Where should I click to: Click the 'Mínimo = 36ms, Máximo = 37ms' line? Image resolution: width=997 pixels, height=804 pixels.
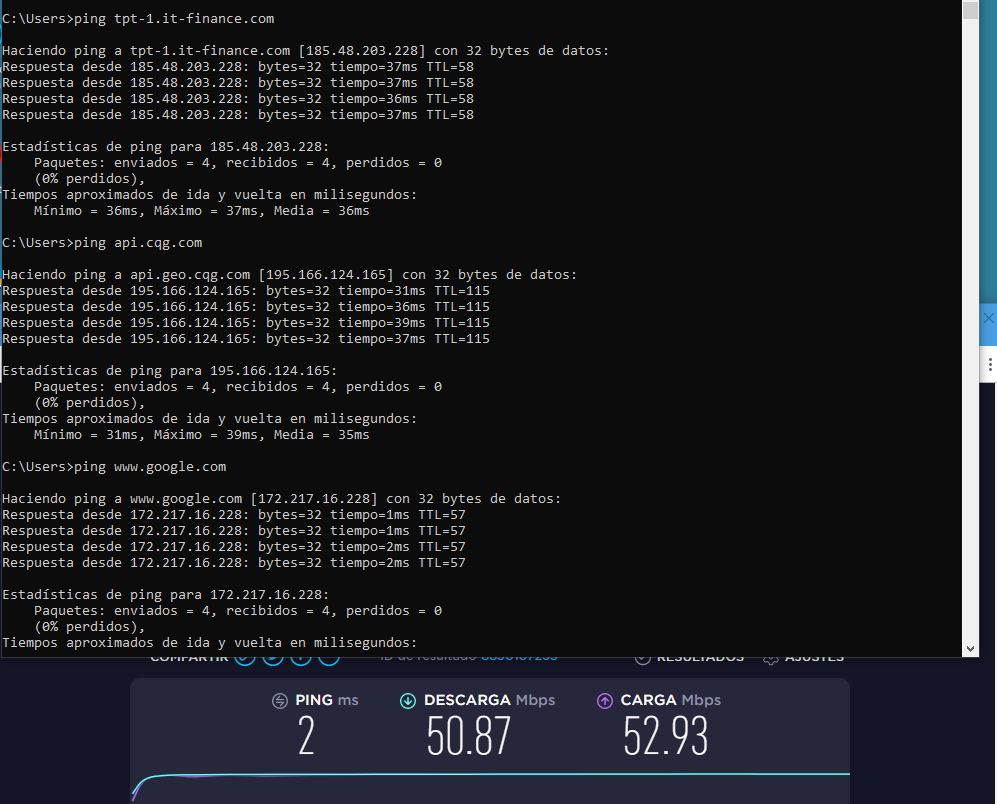pos(202,211)
